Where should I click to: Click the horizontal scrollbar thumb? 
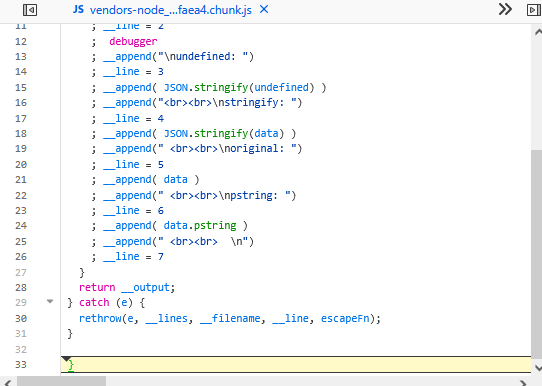click(62, 381)
